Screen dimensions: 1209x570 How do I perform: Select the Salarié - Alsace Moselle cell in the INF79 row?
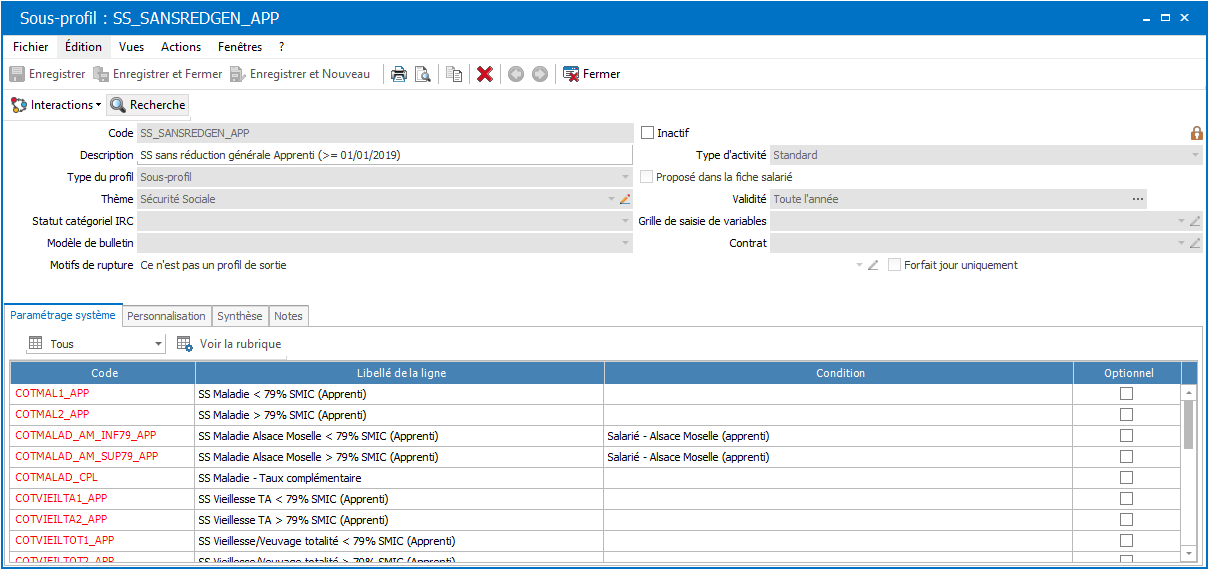(840, 436)
